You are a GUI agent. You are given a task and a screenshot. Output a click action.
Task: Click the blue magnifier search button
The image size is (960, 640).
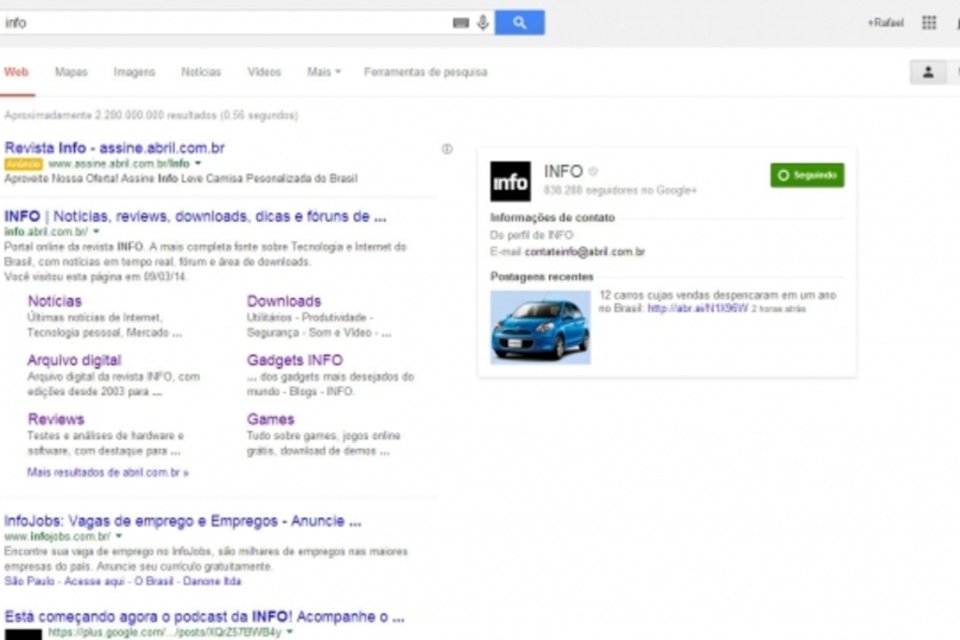pos(519,23)
